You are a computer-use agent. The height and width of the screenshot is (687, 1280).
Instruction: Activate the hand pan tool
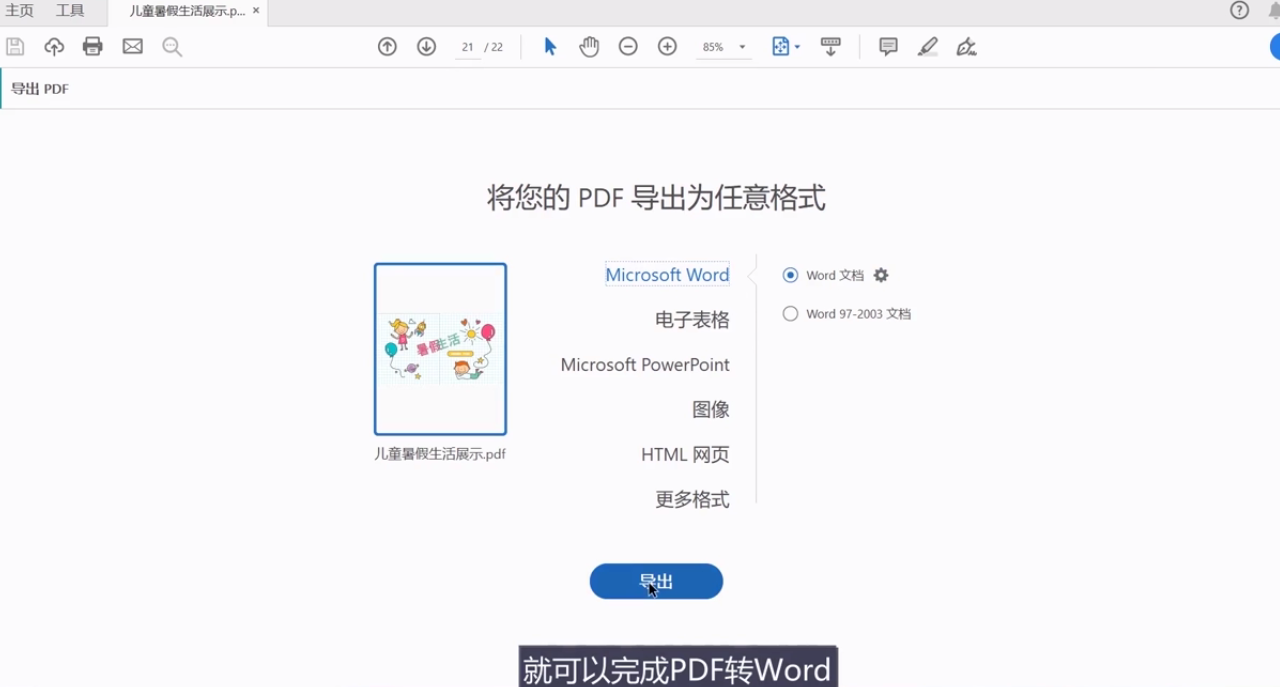[x=589, y=47]
